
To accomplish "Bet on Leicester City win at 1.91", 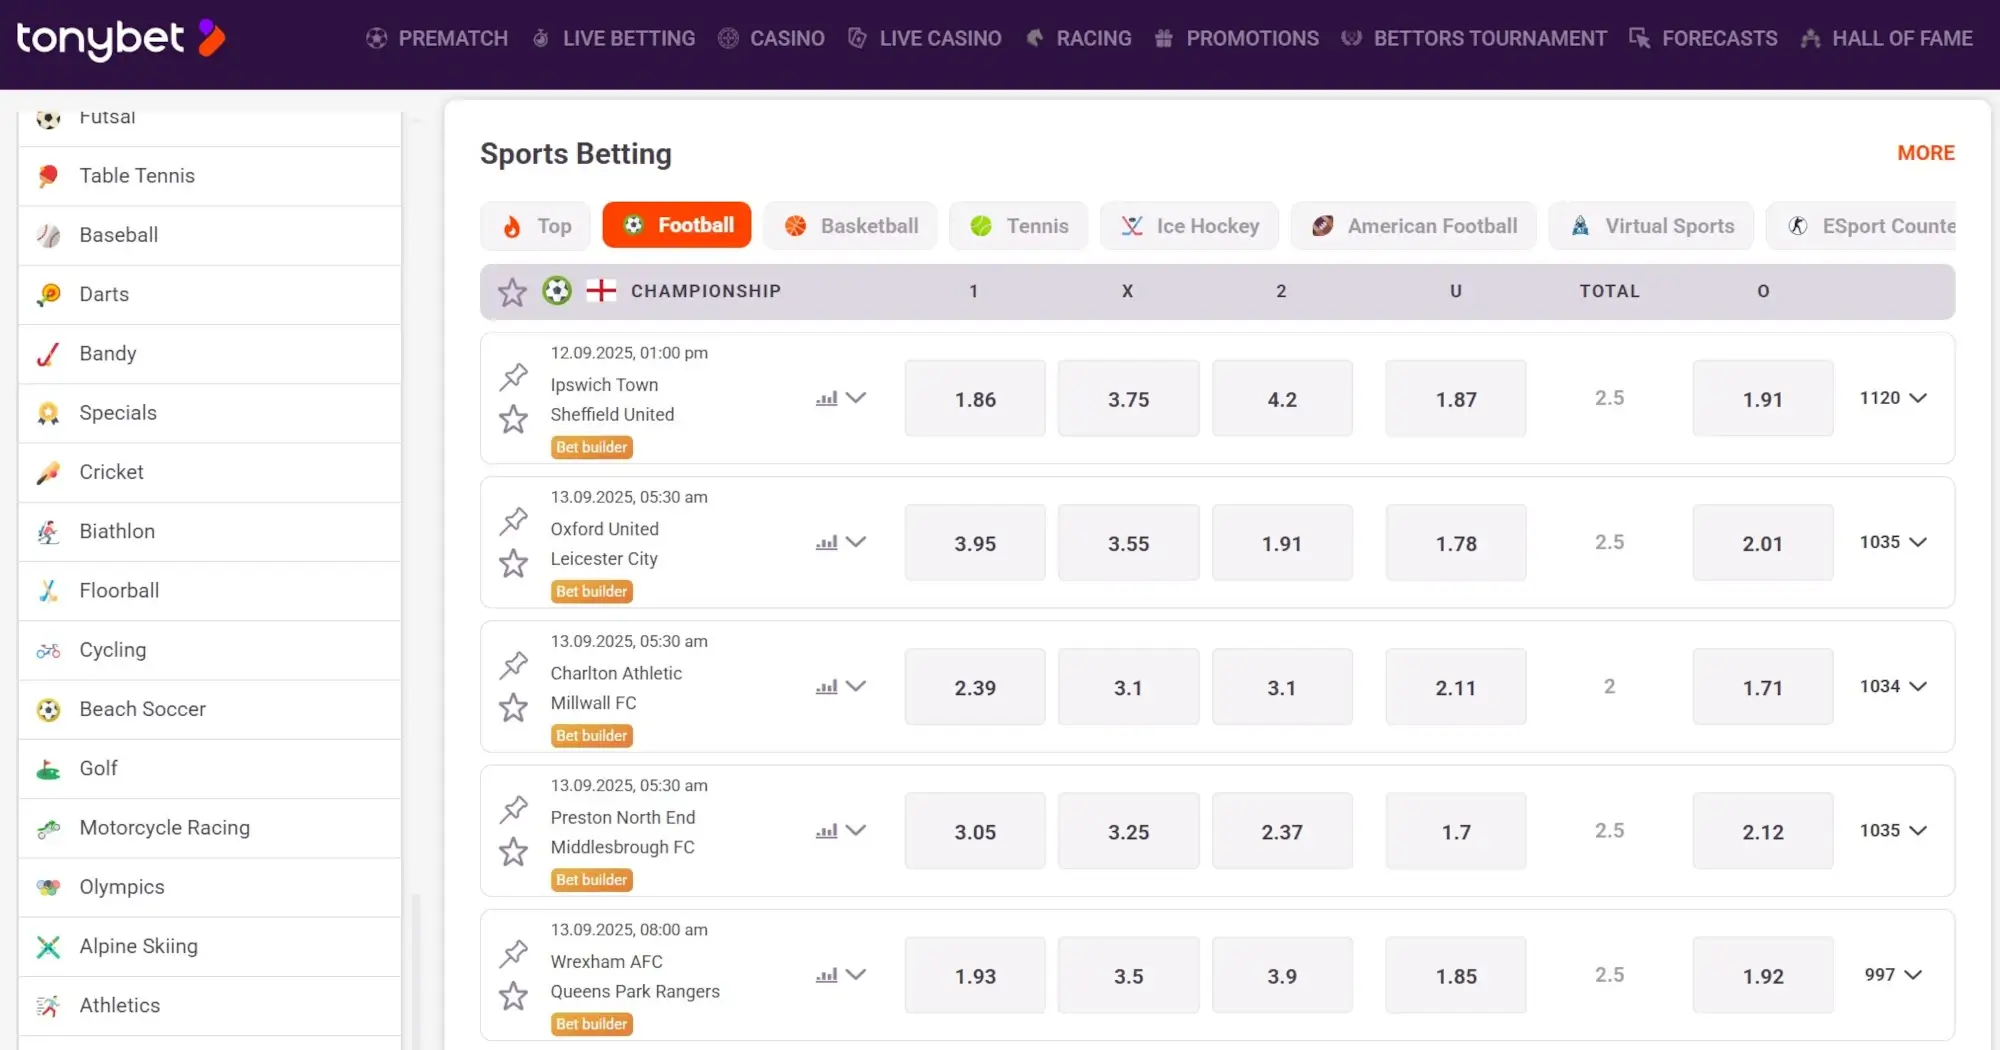I will 1281,544.
